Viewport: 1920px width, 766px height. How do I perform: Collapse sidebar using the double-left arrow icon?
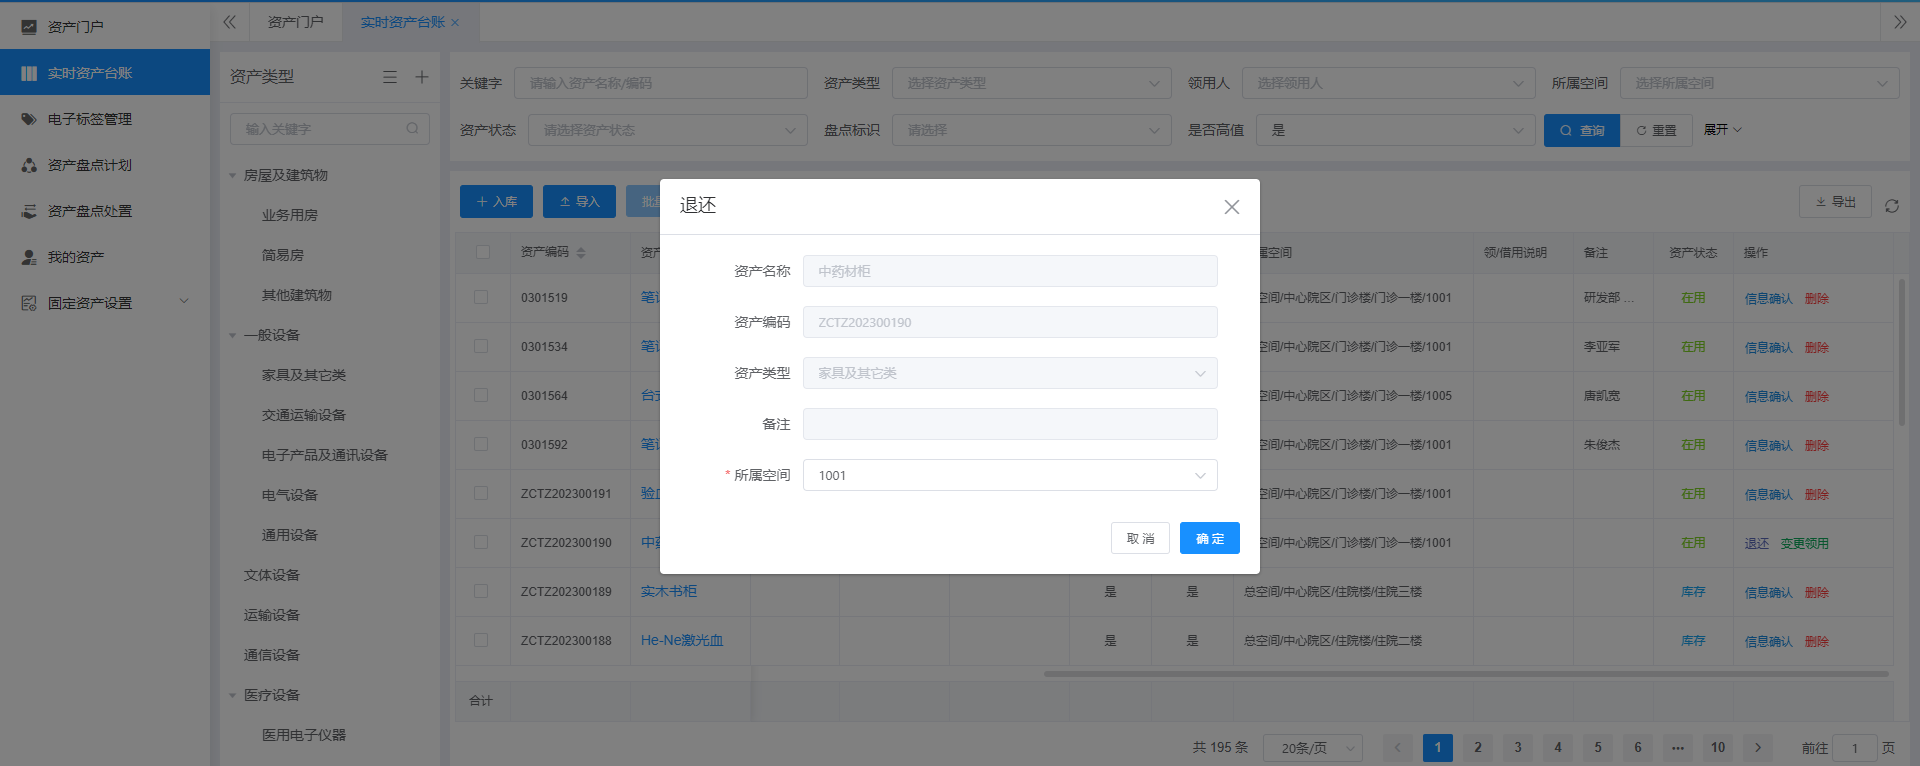(x=229, y=22)
